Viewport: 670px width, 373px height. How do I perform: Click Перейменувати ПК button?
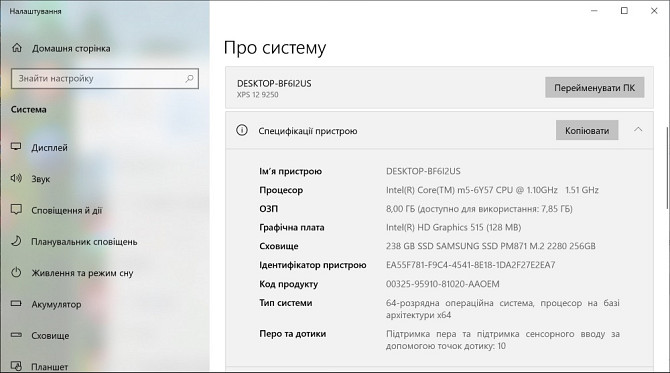point(594,88)
